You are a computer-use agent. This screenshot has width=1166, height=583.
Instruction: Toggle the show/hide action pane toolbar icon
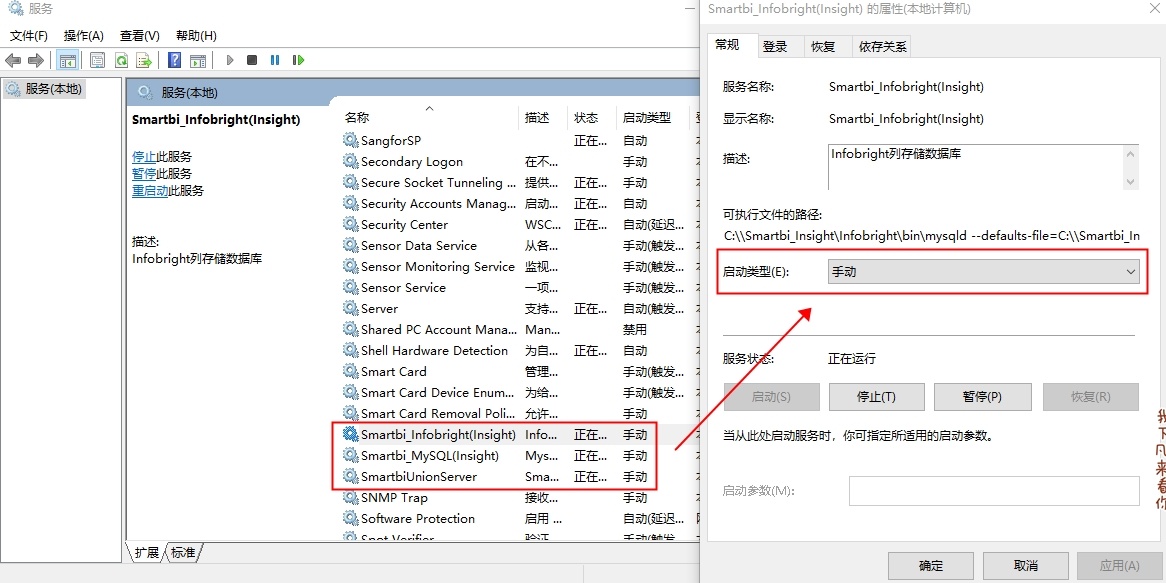pyautogui.click(x=198, y=60)
